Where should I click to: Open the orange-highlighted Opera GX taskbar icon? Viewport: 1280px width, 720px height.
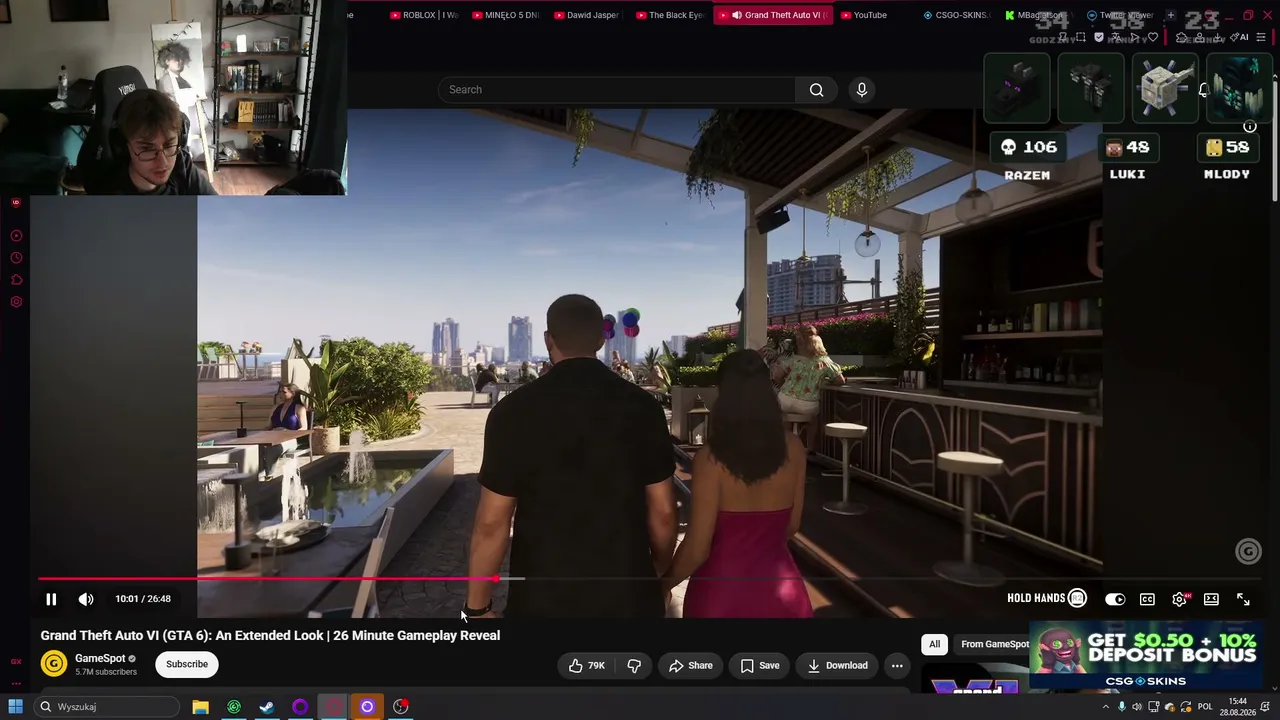(367, 707)
